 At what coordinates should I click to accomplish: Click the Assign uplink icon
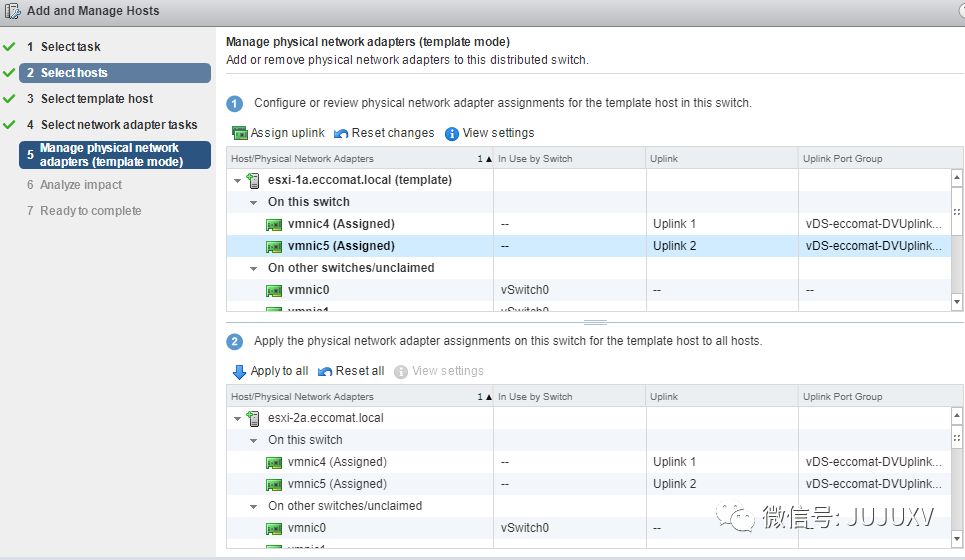point(239,133)
